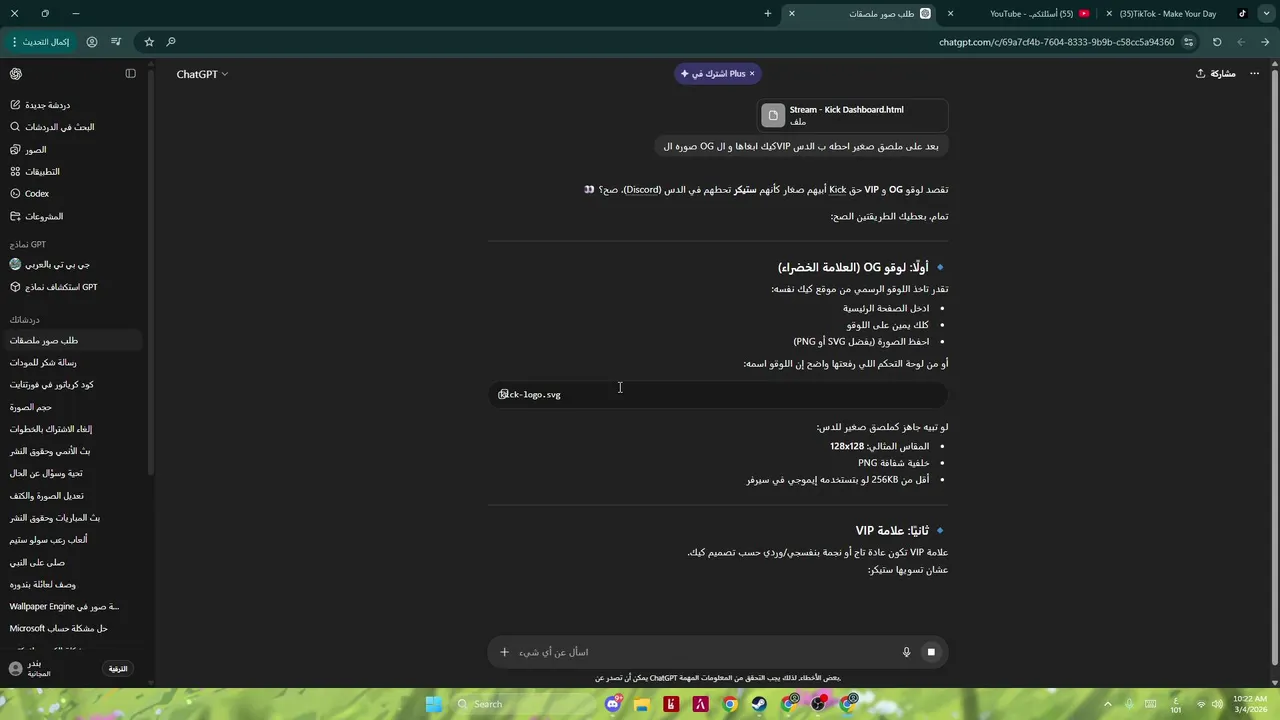Close the TikTok tab

click(1109, 14)
